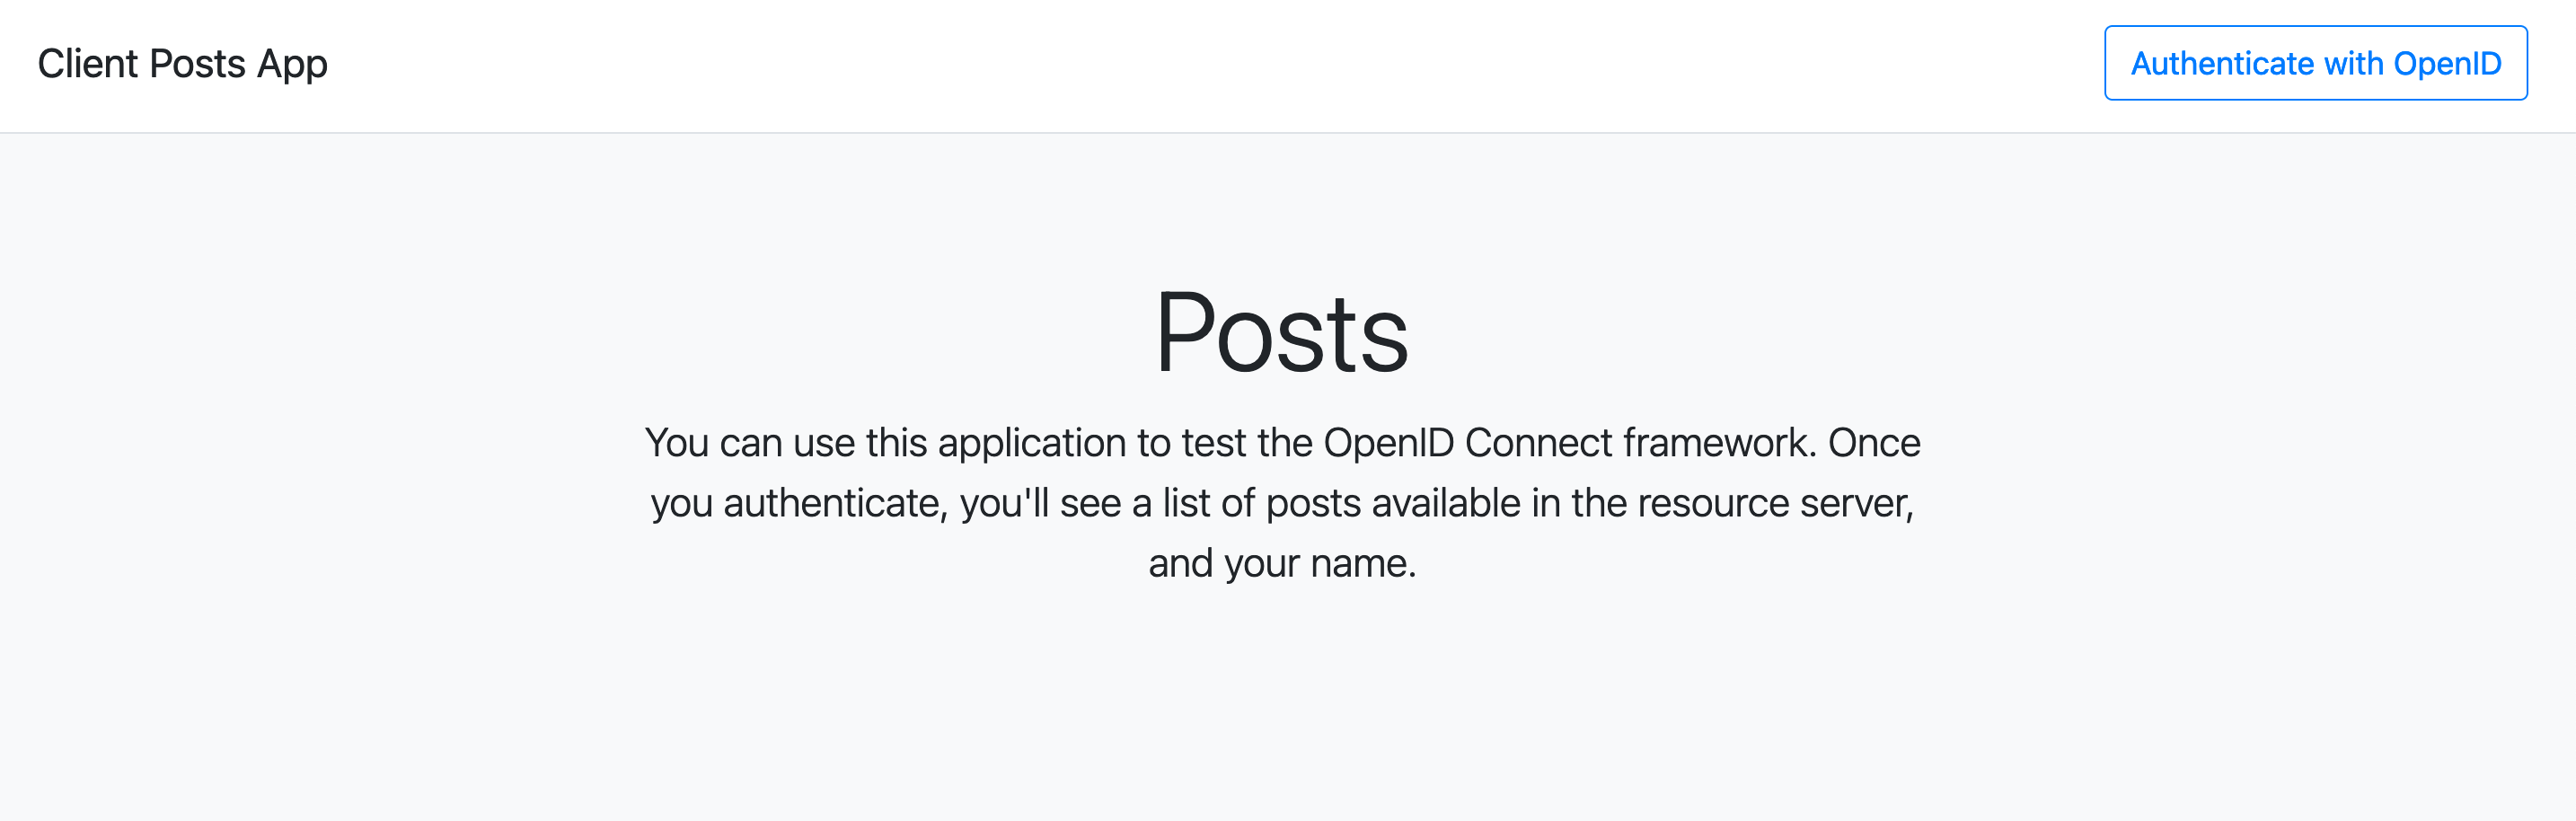Click the word "test" in the description

click(1213, 443)
